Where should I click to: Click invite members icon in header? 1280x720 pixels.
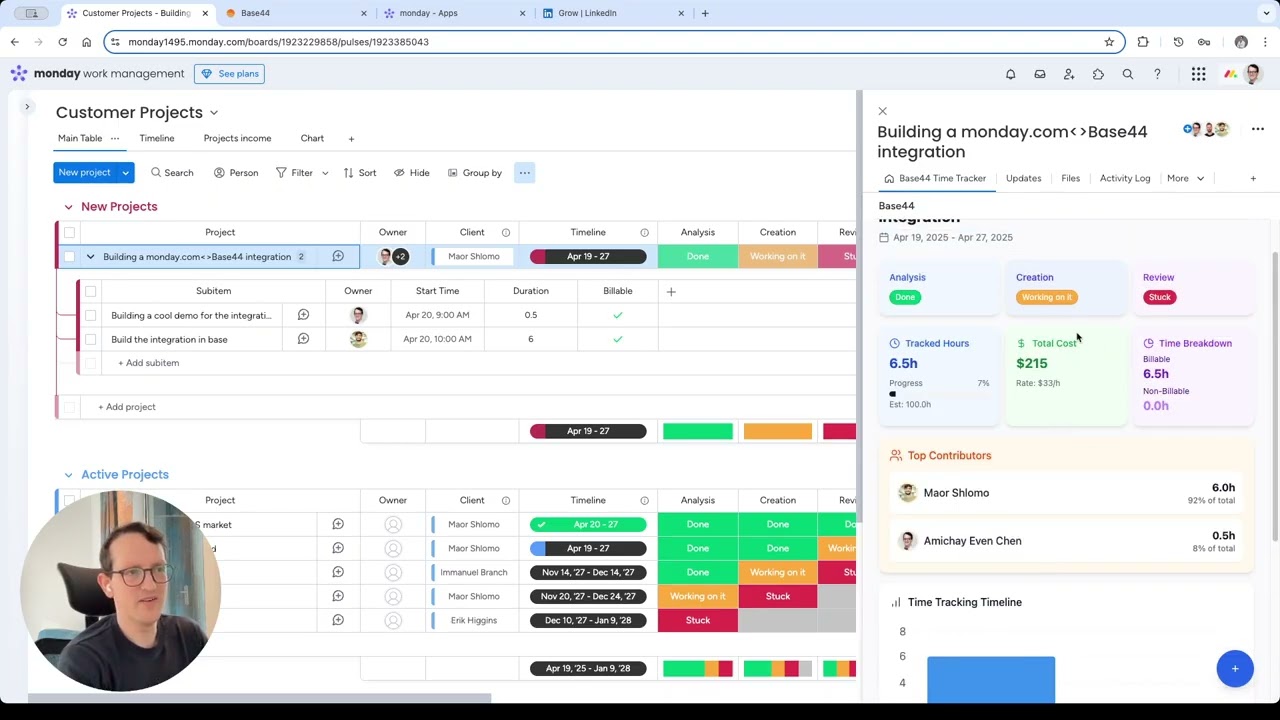1069,74
